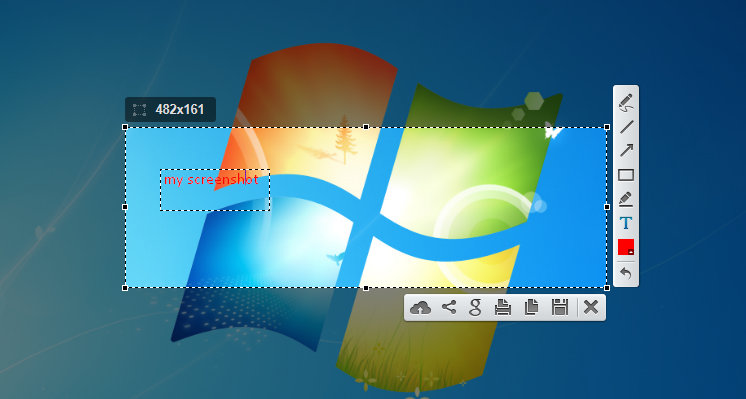
Task: Click the right-middle selection resize handle
Action: tap(607, 207)
